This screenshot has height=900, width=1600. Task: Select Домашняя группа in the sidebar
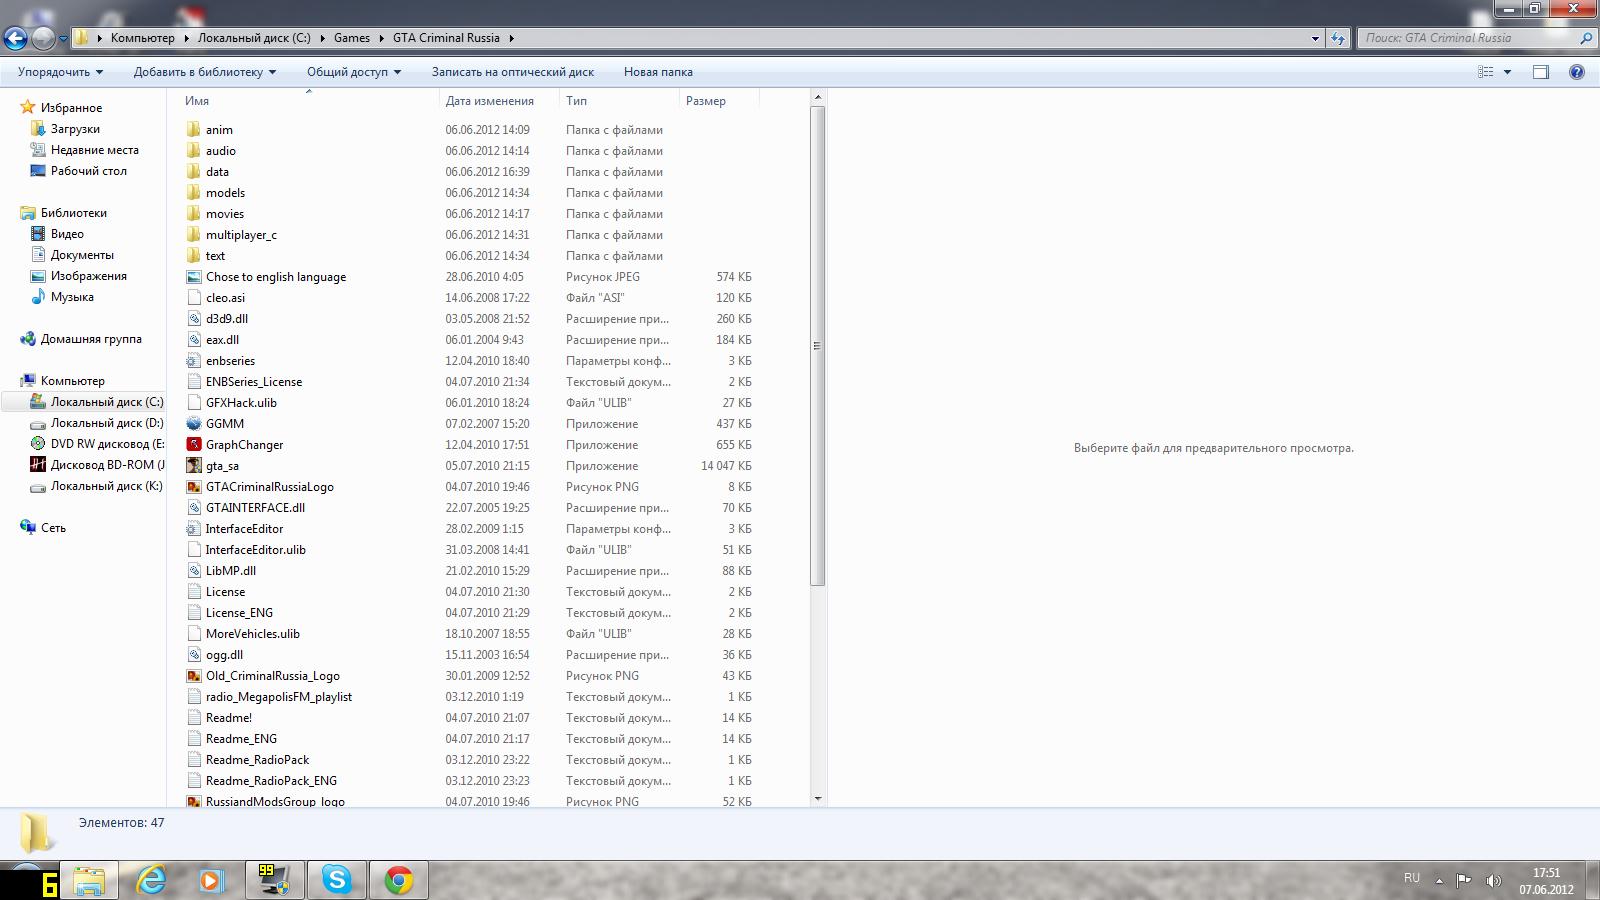[x=91, y=339]
